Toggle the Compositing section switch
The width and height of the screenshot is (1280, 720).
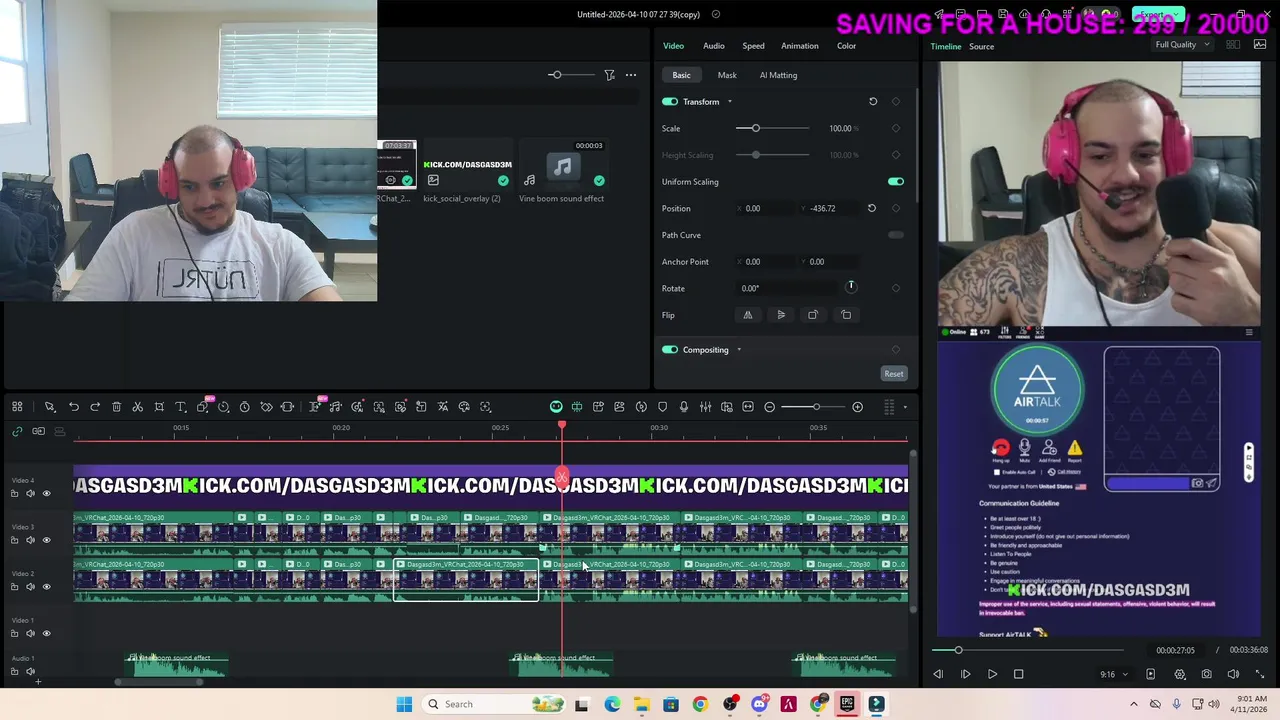pos(670,350)
